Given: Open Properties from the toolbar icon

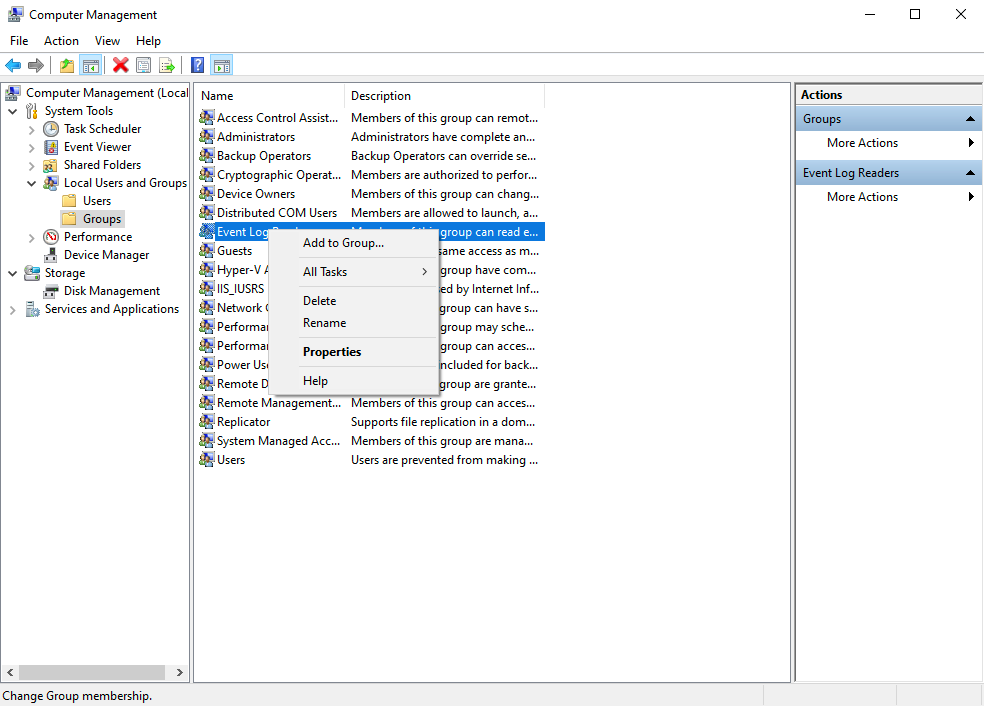Looking at the screenshot, I should (144, 66).
